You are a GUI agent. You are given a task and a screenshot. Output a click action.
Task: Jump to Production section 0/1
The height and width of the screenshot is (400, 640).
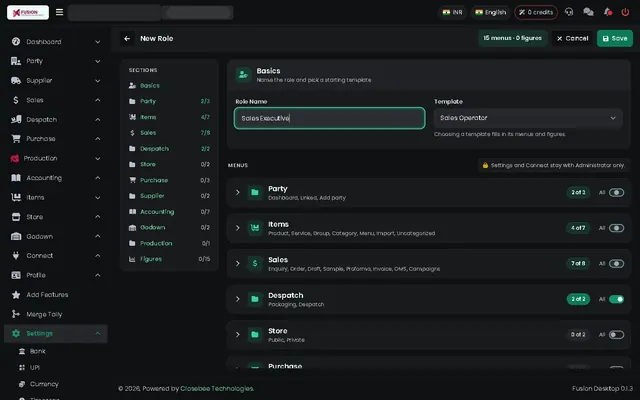tap(169, 243)
